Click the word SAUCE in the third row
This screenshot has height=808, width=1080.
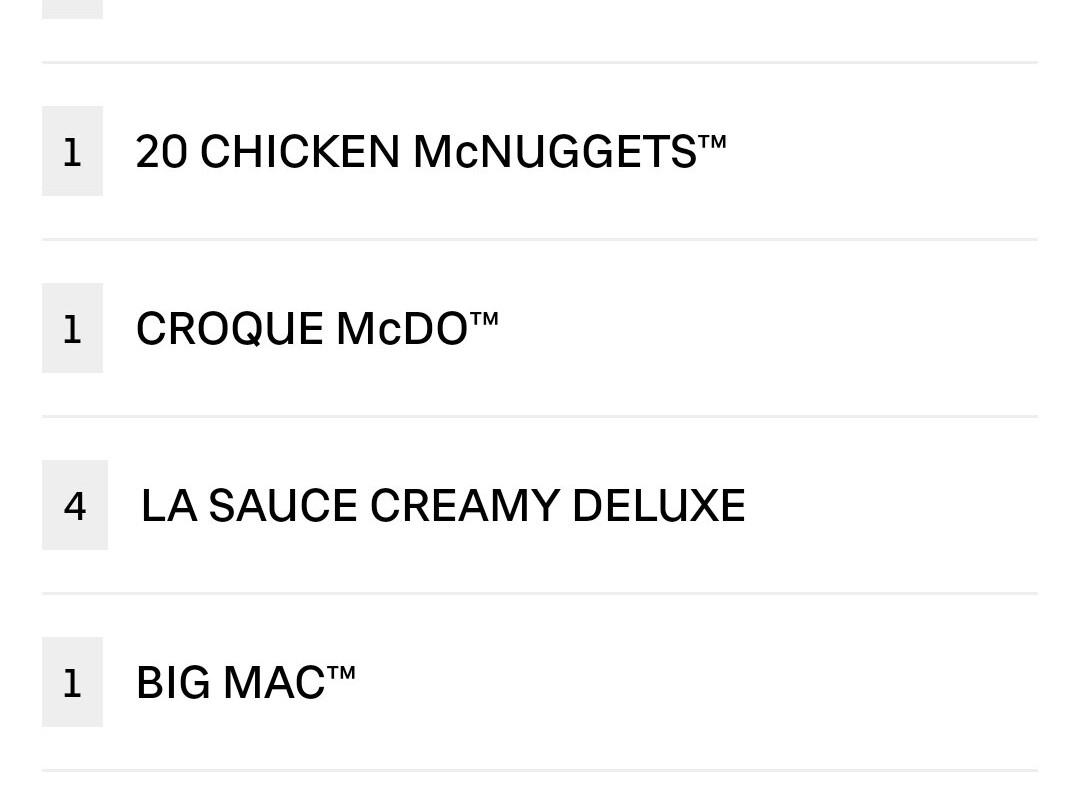283,506
